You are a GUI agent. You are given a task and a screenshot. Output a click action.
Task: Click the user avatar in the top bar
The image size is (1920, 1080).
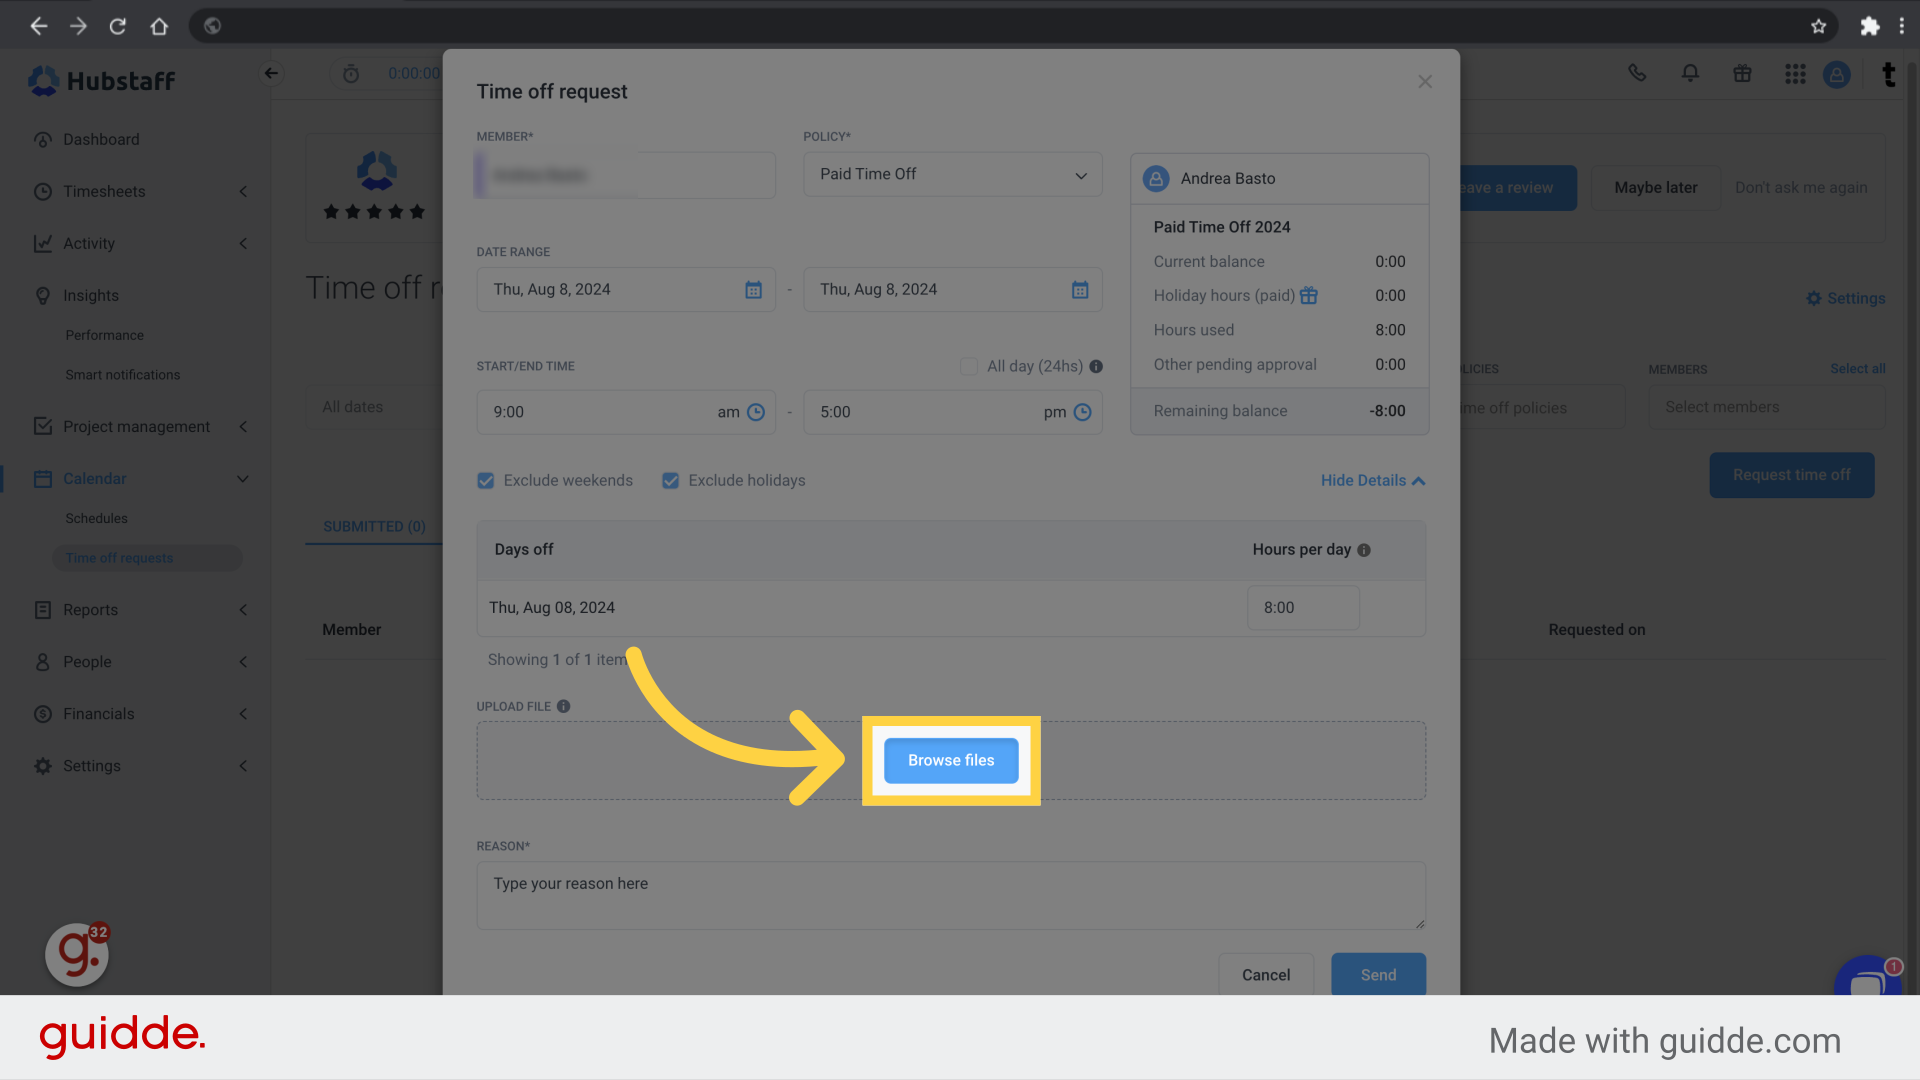[x=1837, y=74]
